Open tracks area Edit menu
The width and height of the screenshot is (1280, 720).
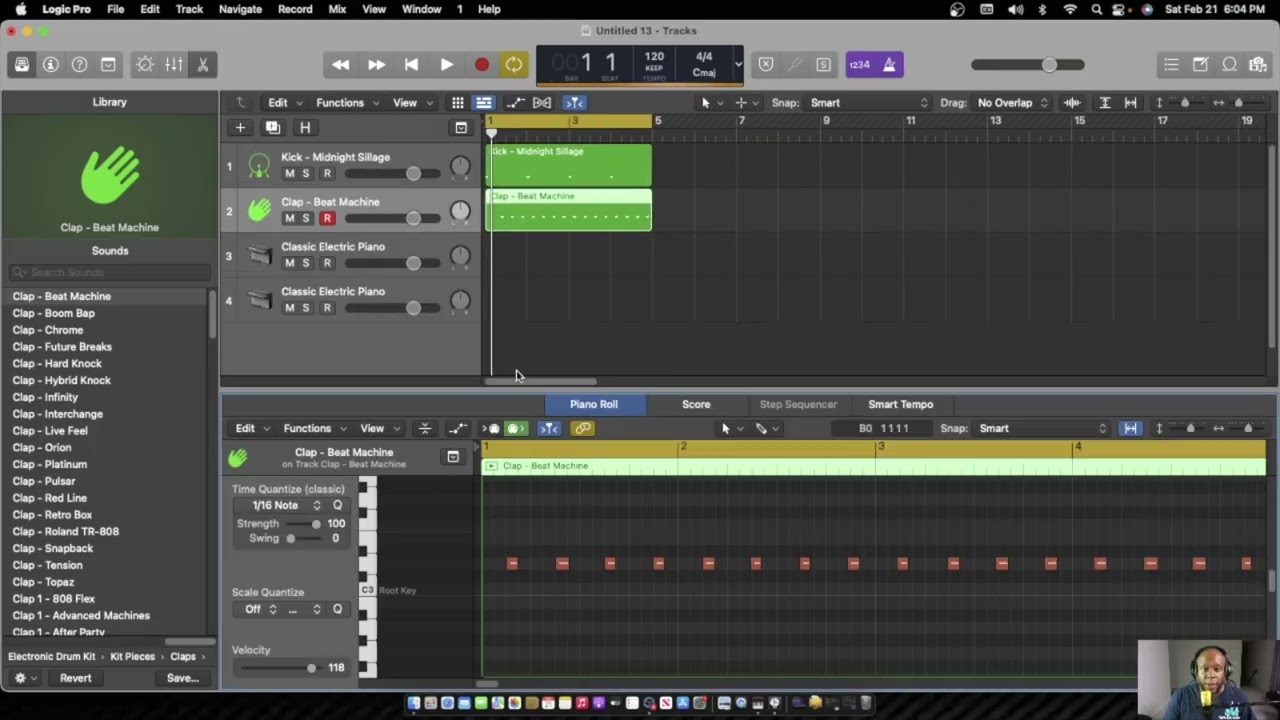[283, 103]
